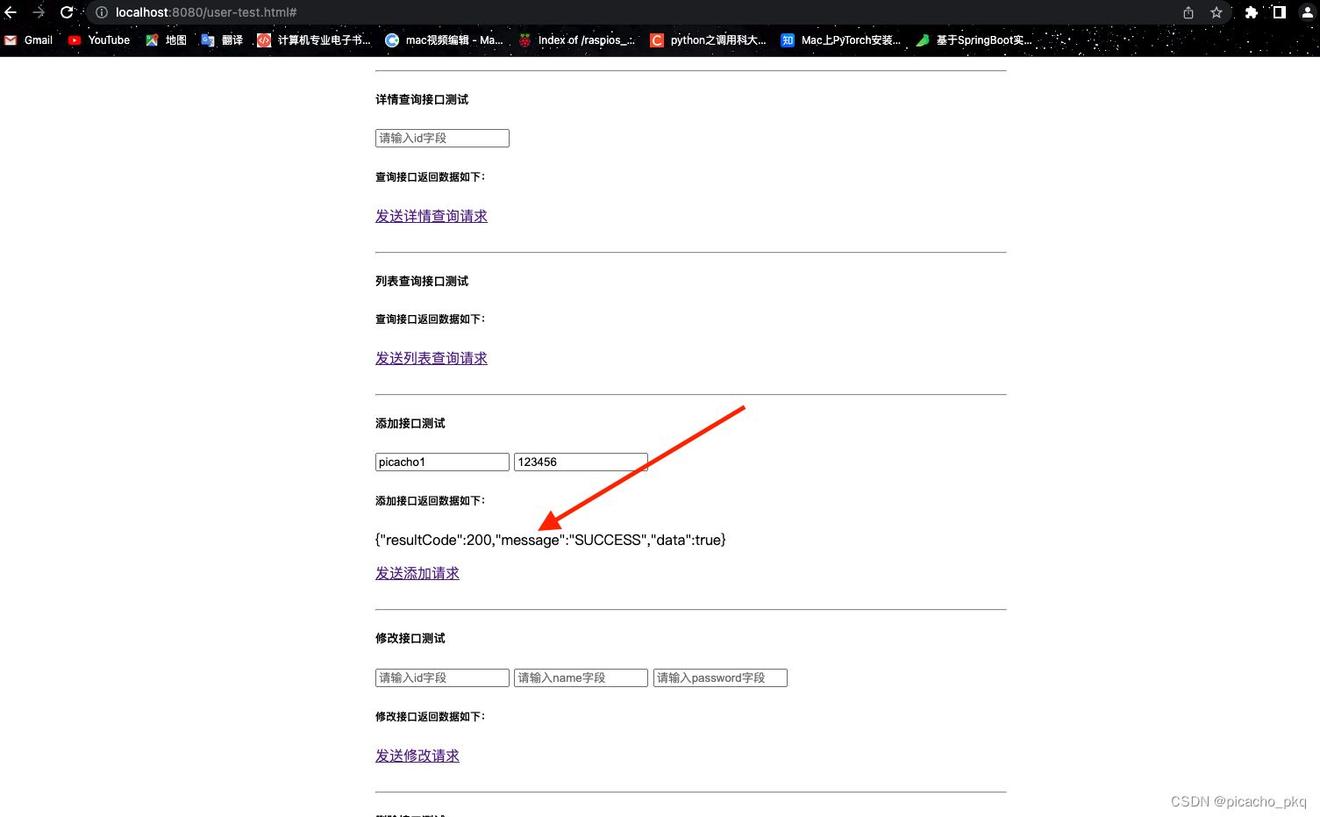Viewport: 1320px width, 817px height.
Task: Click the share page icon in address bar
Action: click(1188, 12)
